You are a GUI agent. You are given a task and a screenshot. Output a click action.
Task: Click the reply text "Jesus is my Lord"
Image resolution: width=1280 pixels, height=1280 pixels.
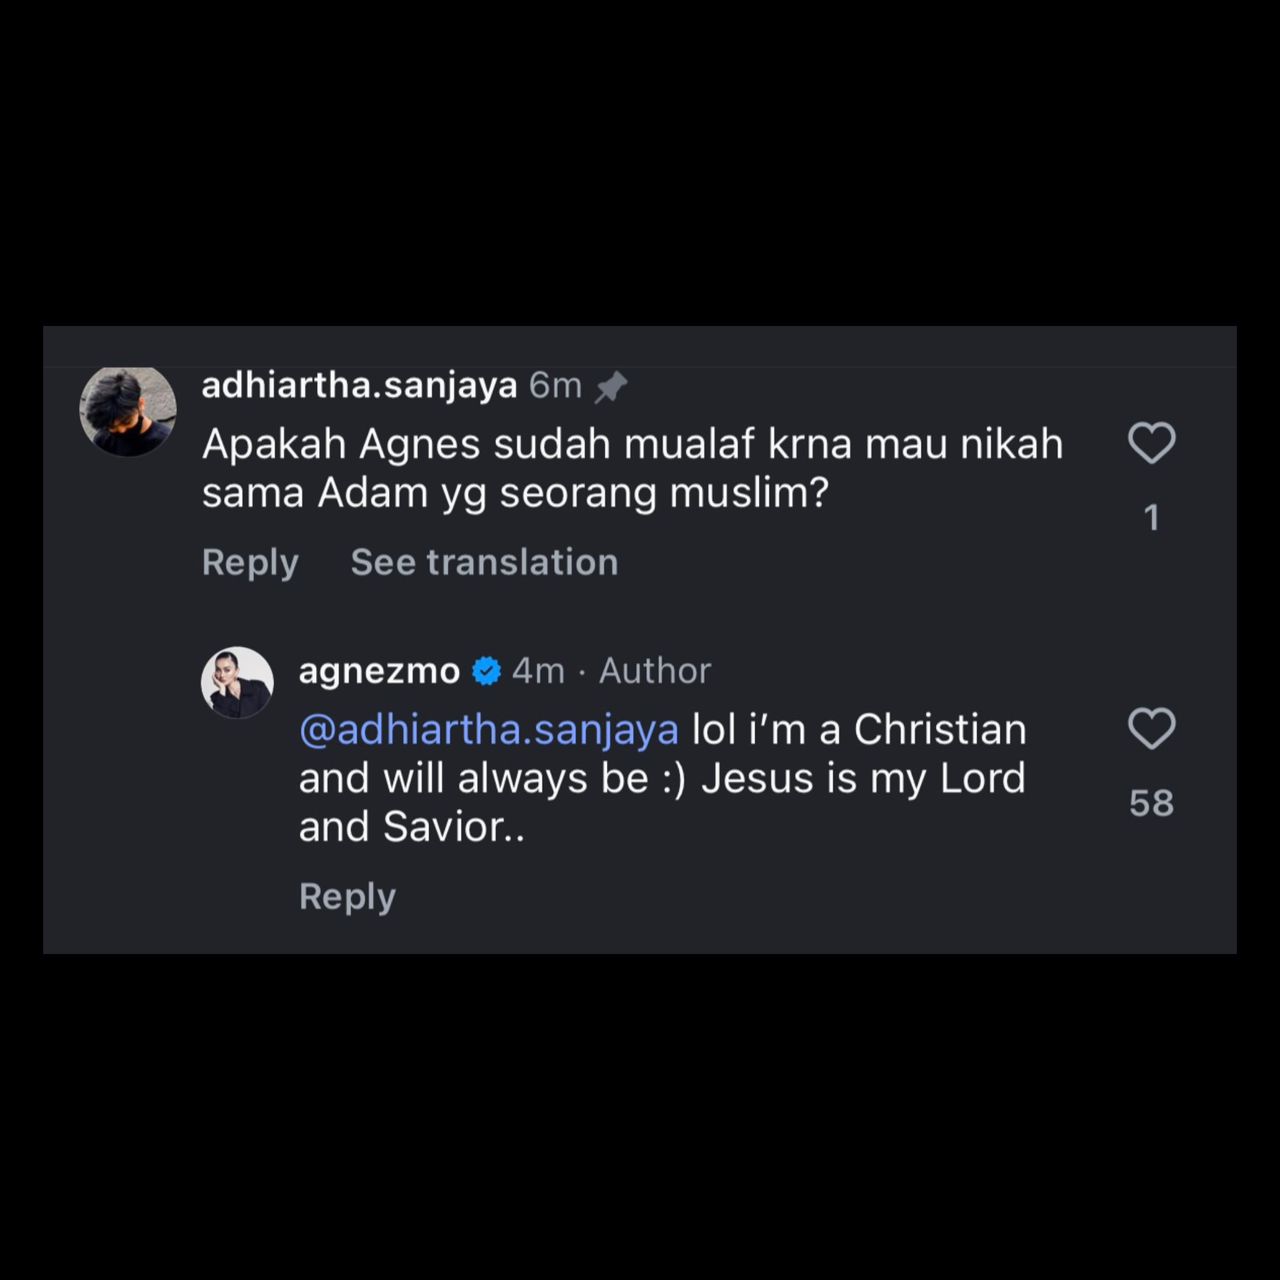(863, 778)
